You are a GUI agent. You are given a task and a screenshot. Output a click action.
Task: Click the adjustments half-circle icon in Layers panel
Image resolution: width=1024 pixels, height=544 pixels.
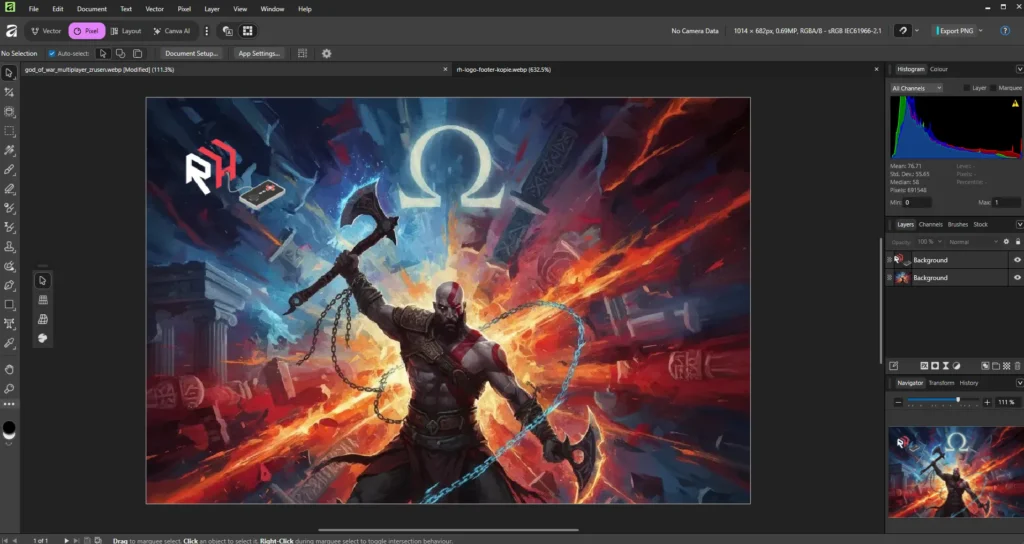(x=956, y=366)
